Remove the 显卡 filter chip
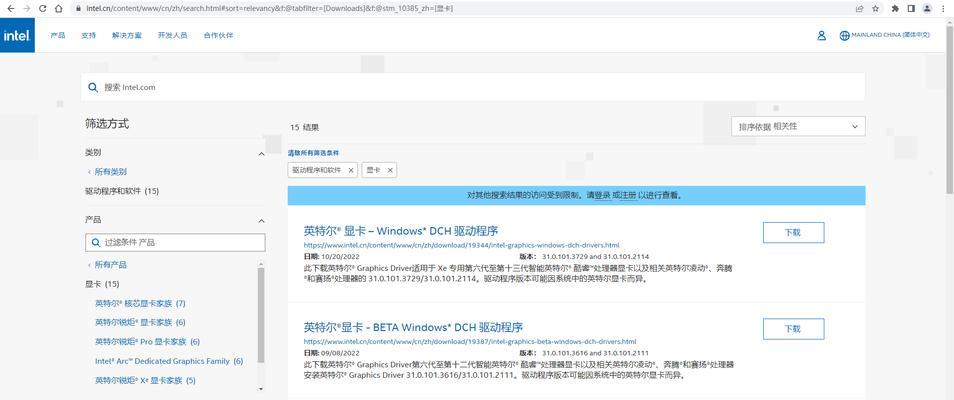Viewport: 954px width, 400px height. tap(390, 170)
